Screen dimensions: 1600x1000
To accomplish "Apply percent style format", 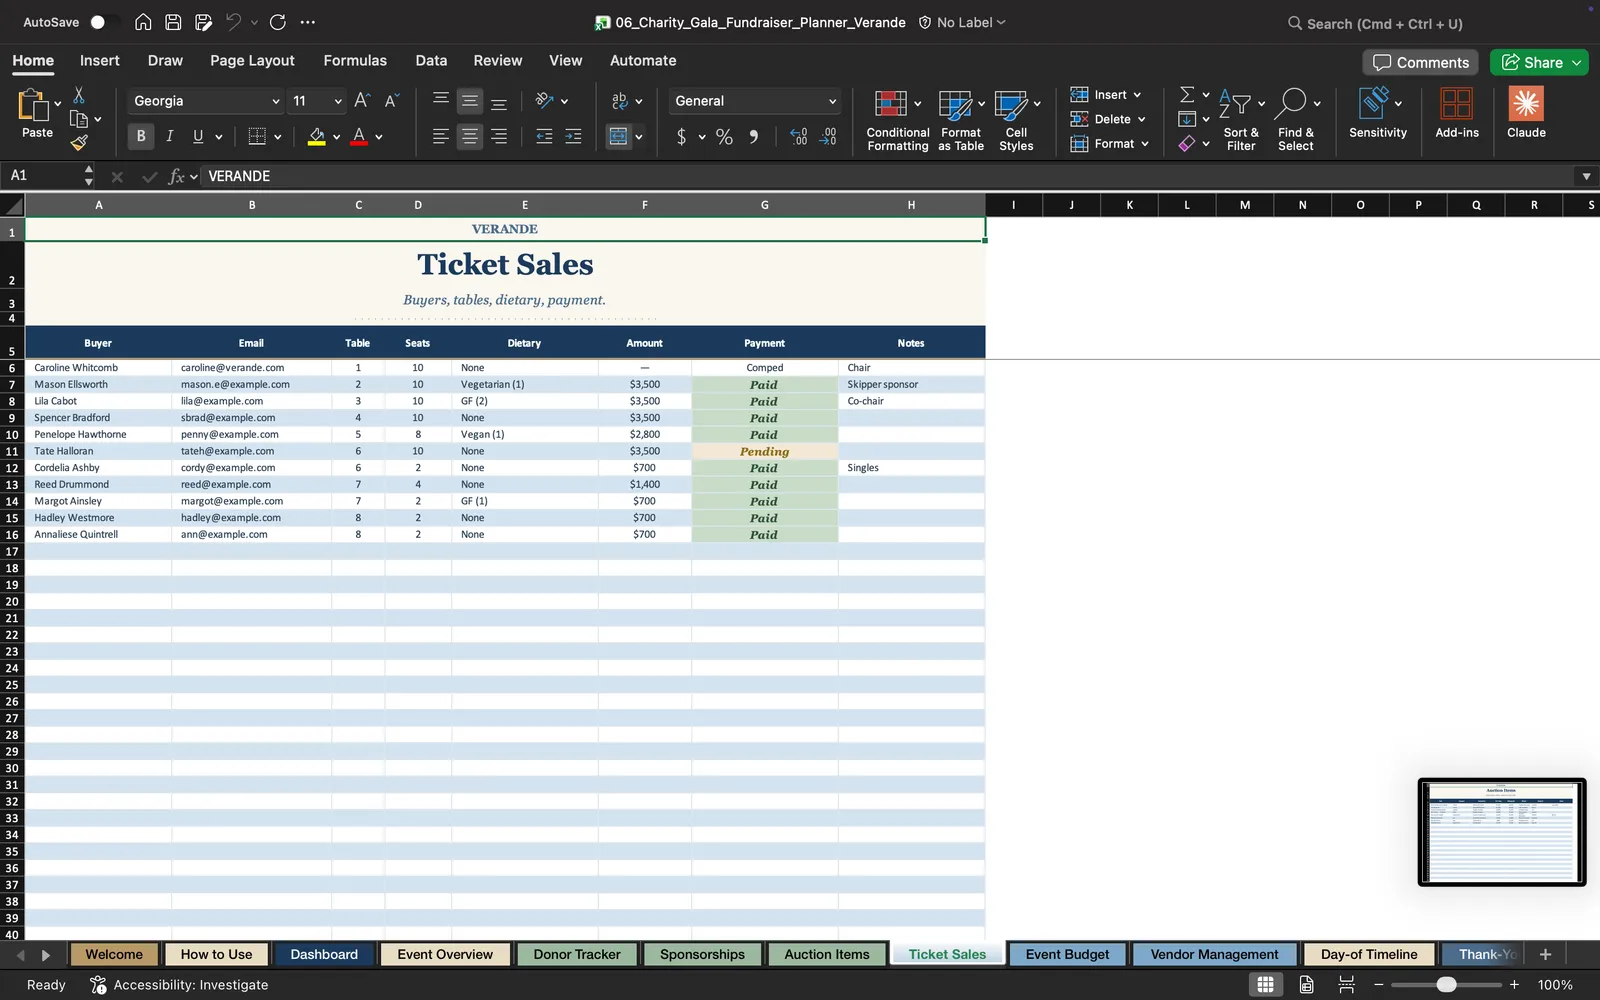I will tap(724, 137).
